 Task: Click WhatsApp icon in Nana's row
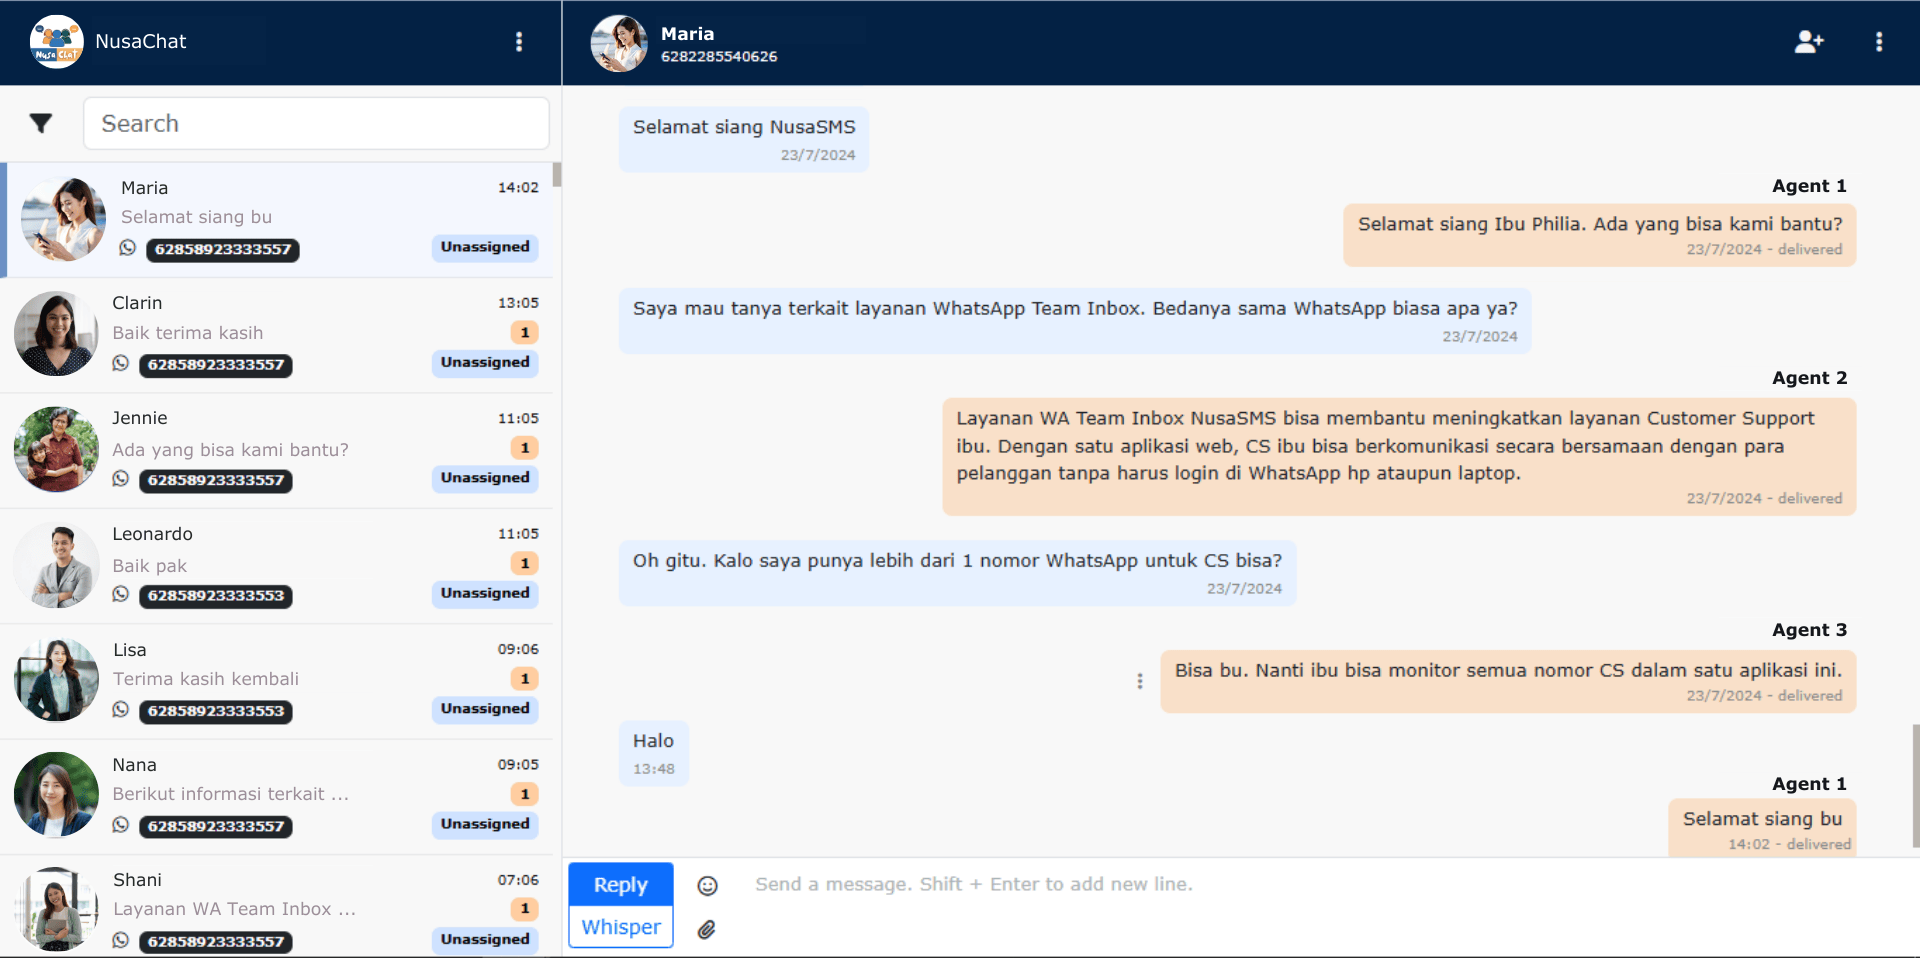click(x=121, y=825)
